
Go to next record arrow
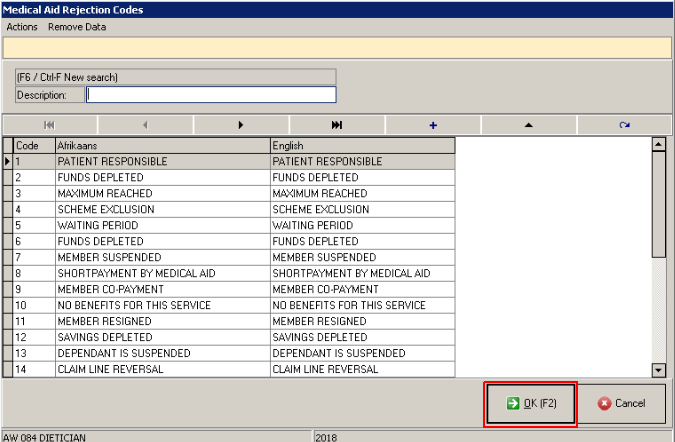pos(241,125)
